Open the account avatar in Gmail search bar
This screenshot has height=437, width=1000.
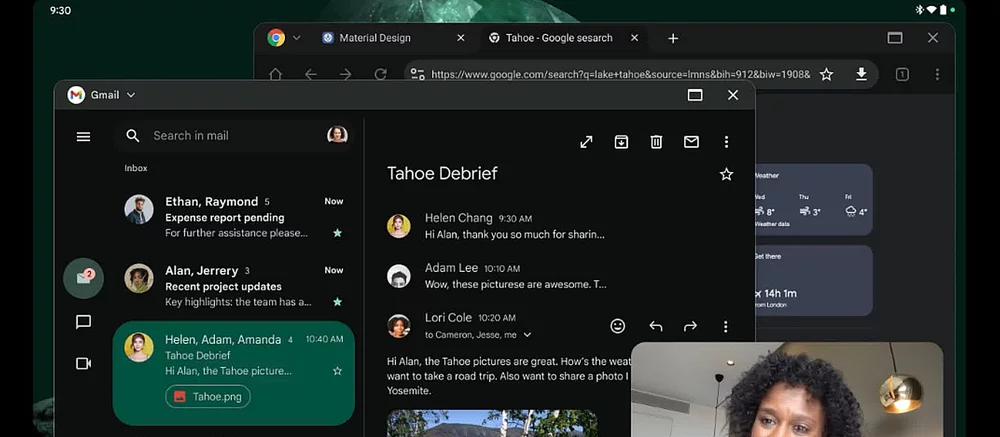[337, 135]
